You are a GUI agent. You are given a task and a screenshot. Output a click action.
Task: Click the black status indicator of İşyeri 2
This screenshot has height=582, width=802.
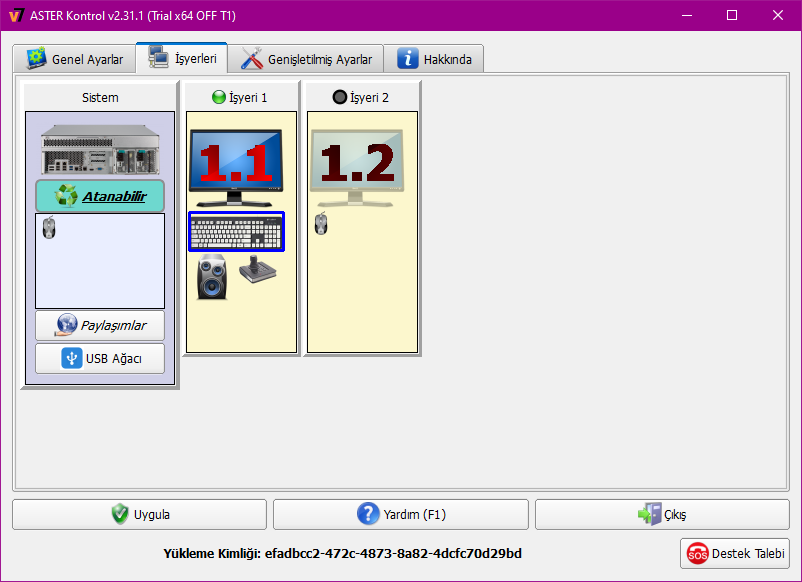pyautogui.click(x=340, y=97)
